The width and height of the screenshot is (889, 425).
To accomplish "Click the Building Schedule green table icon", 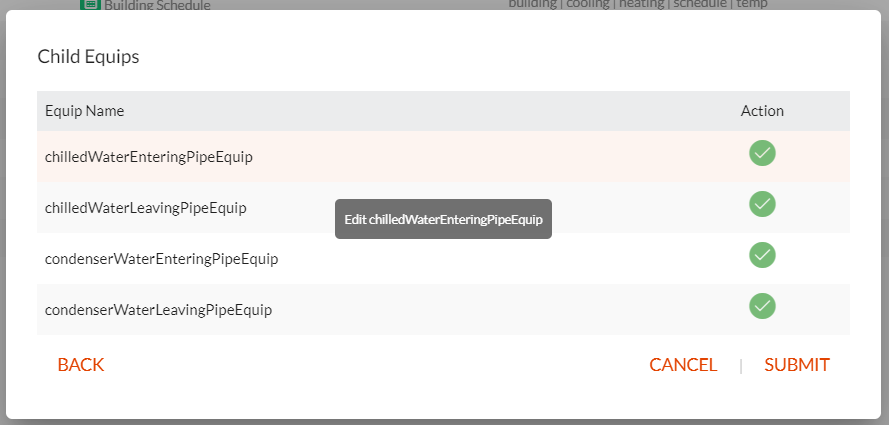I will point(90,5).
